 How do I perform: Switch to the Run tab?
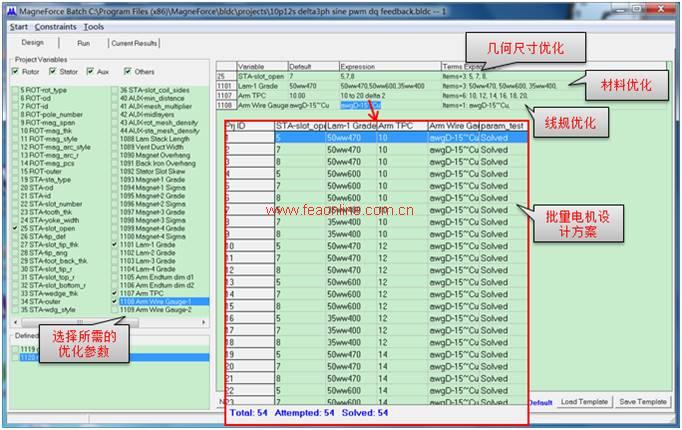[83, 44]
